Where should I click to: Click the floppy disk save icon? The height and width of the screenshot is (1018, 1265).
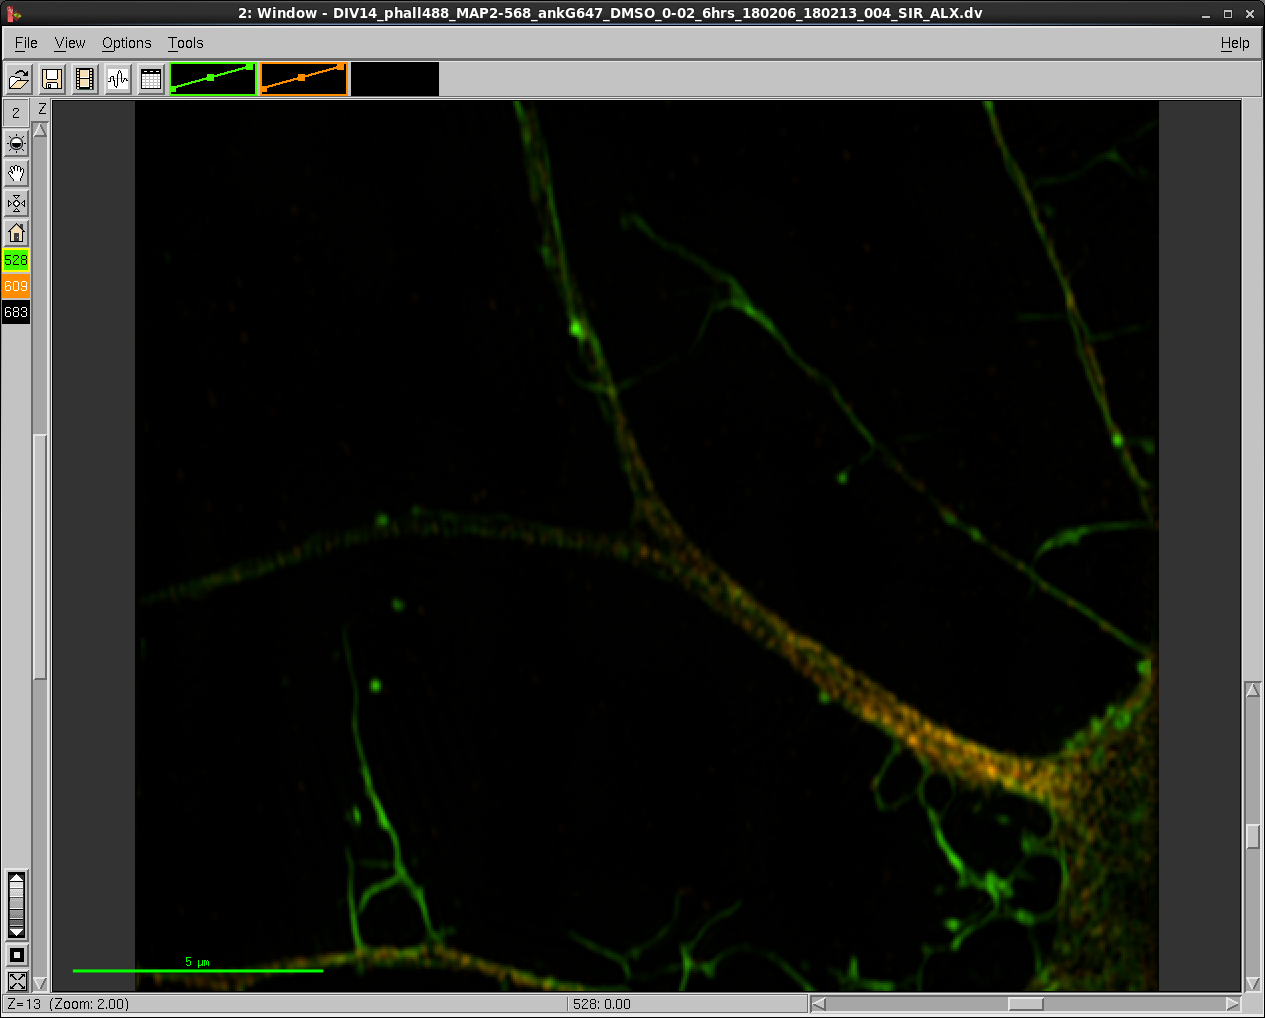coord(52,79)
